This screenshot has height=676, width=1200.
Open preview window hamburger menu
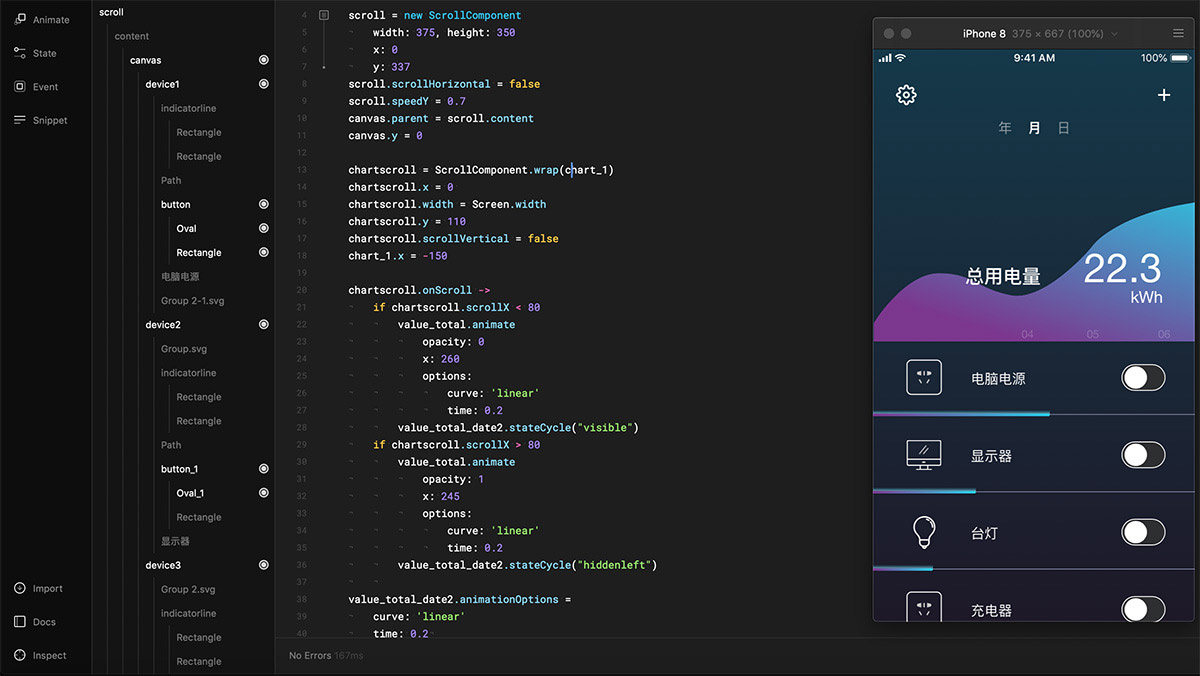coord(1178,34)
